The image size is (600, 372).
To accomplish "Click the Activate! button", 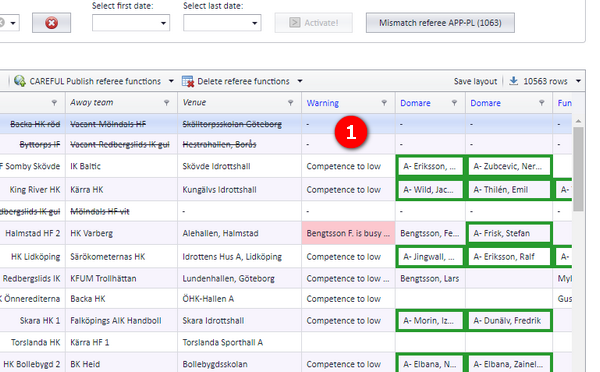I will click(x=313, y=23).
